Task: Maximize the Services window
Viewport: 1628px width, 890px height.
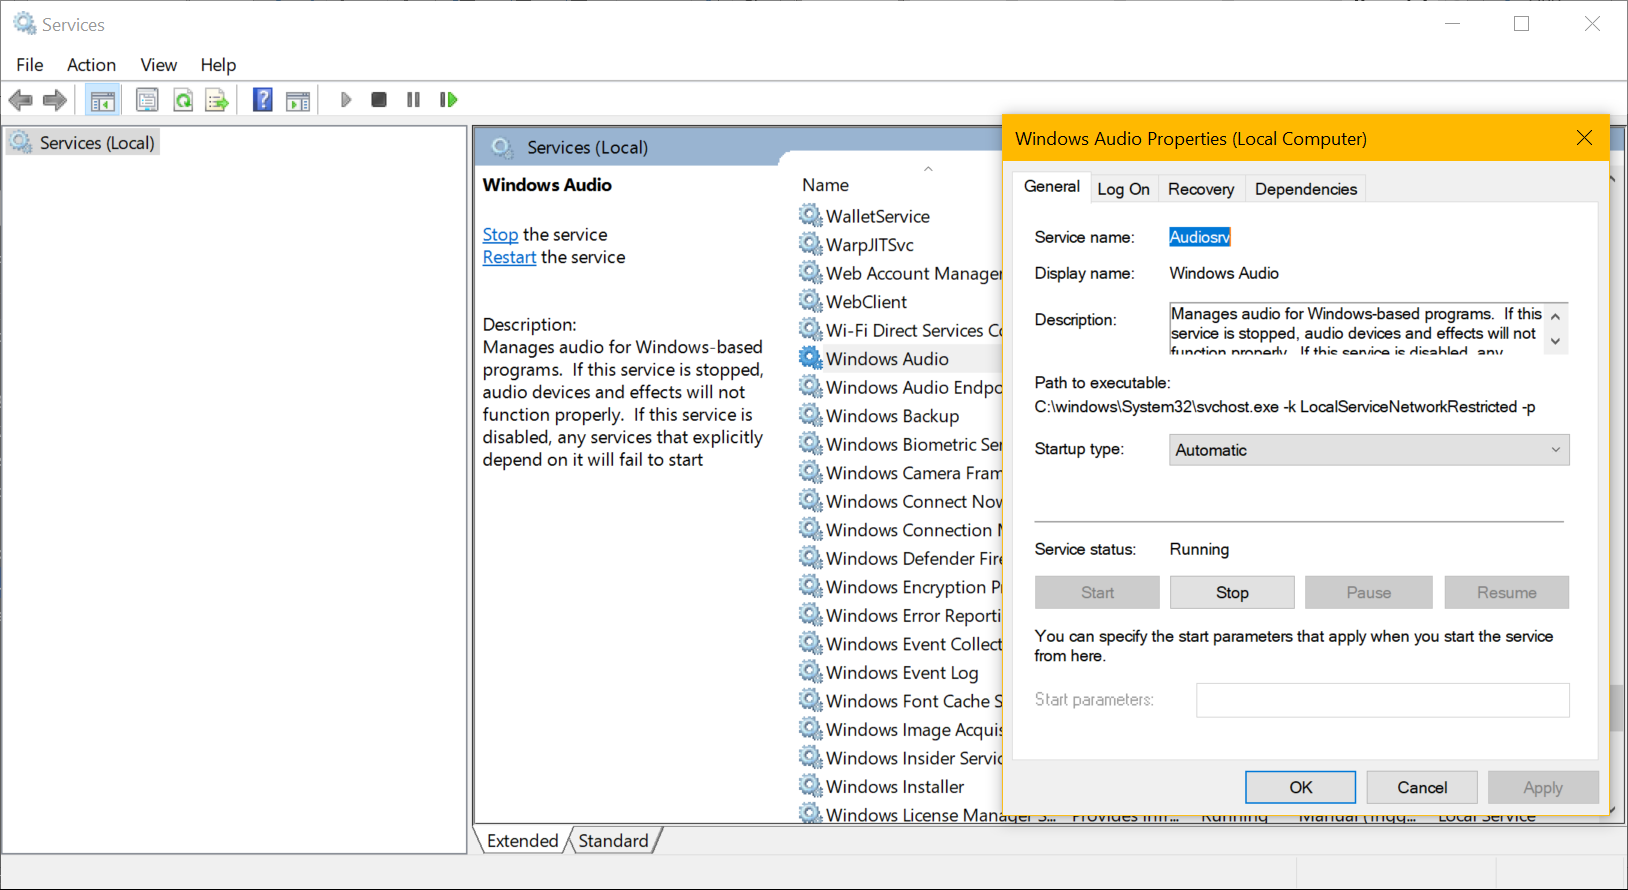Action: tap(1521, 24)
